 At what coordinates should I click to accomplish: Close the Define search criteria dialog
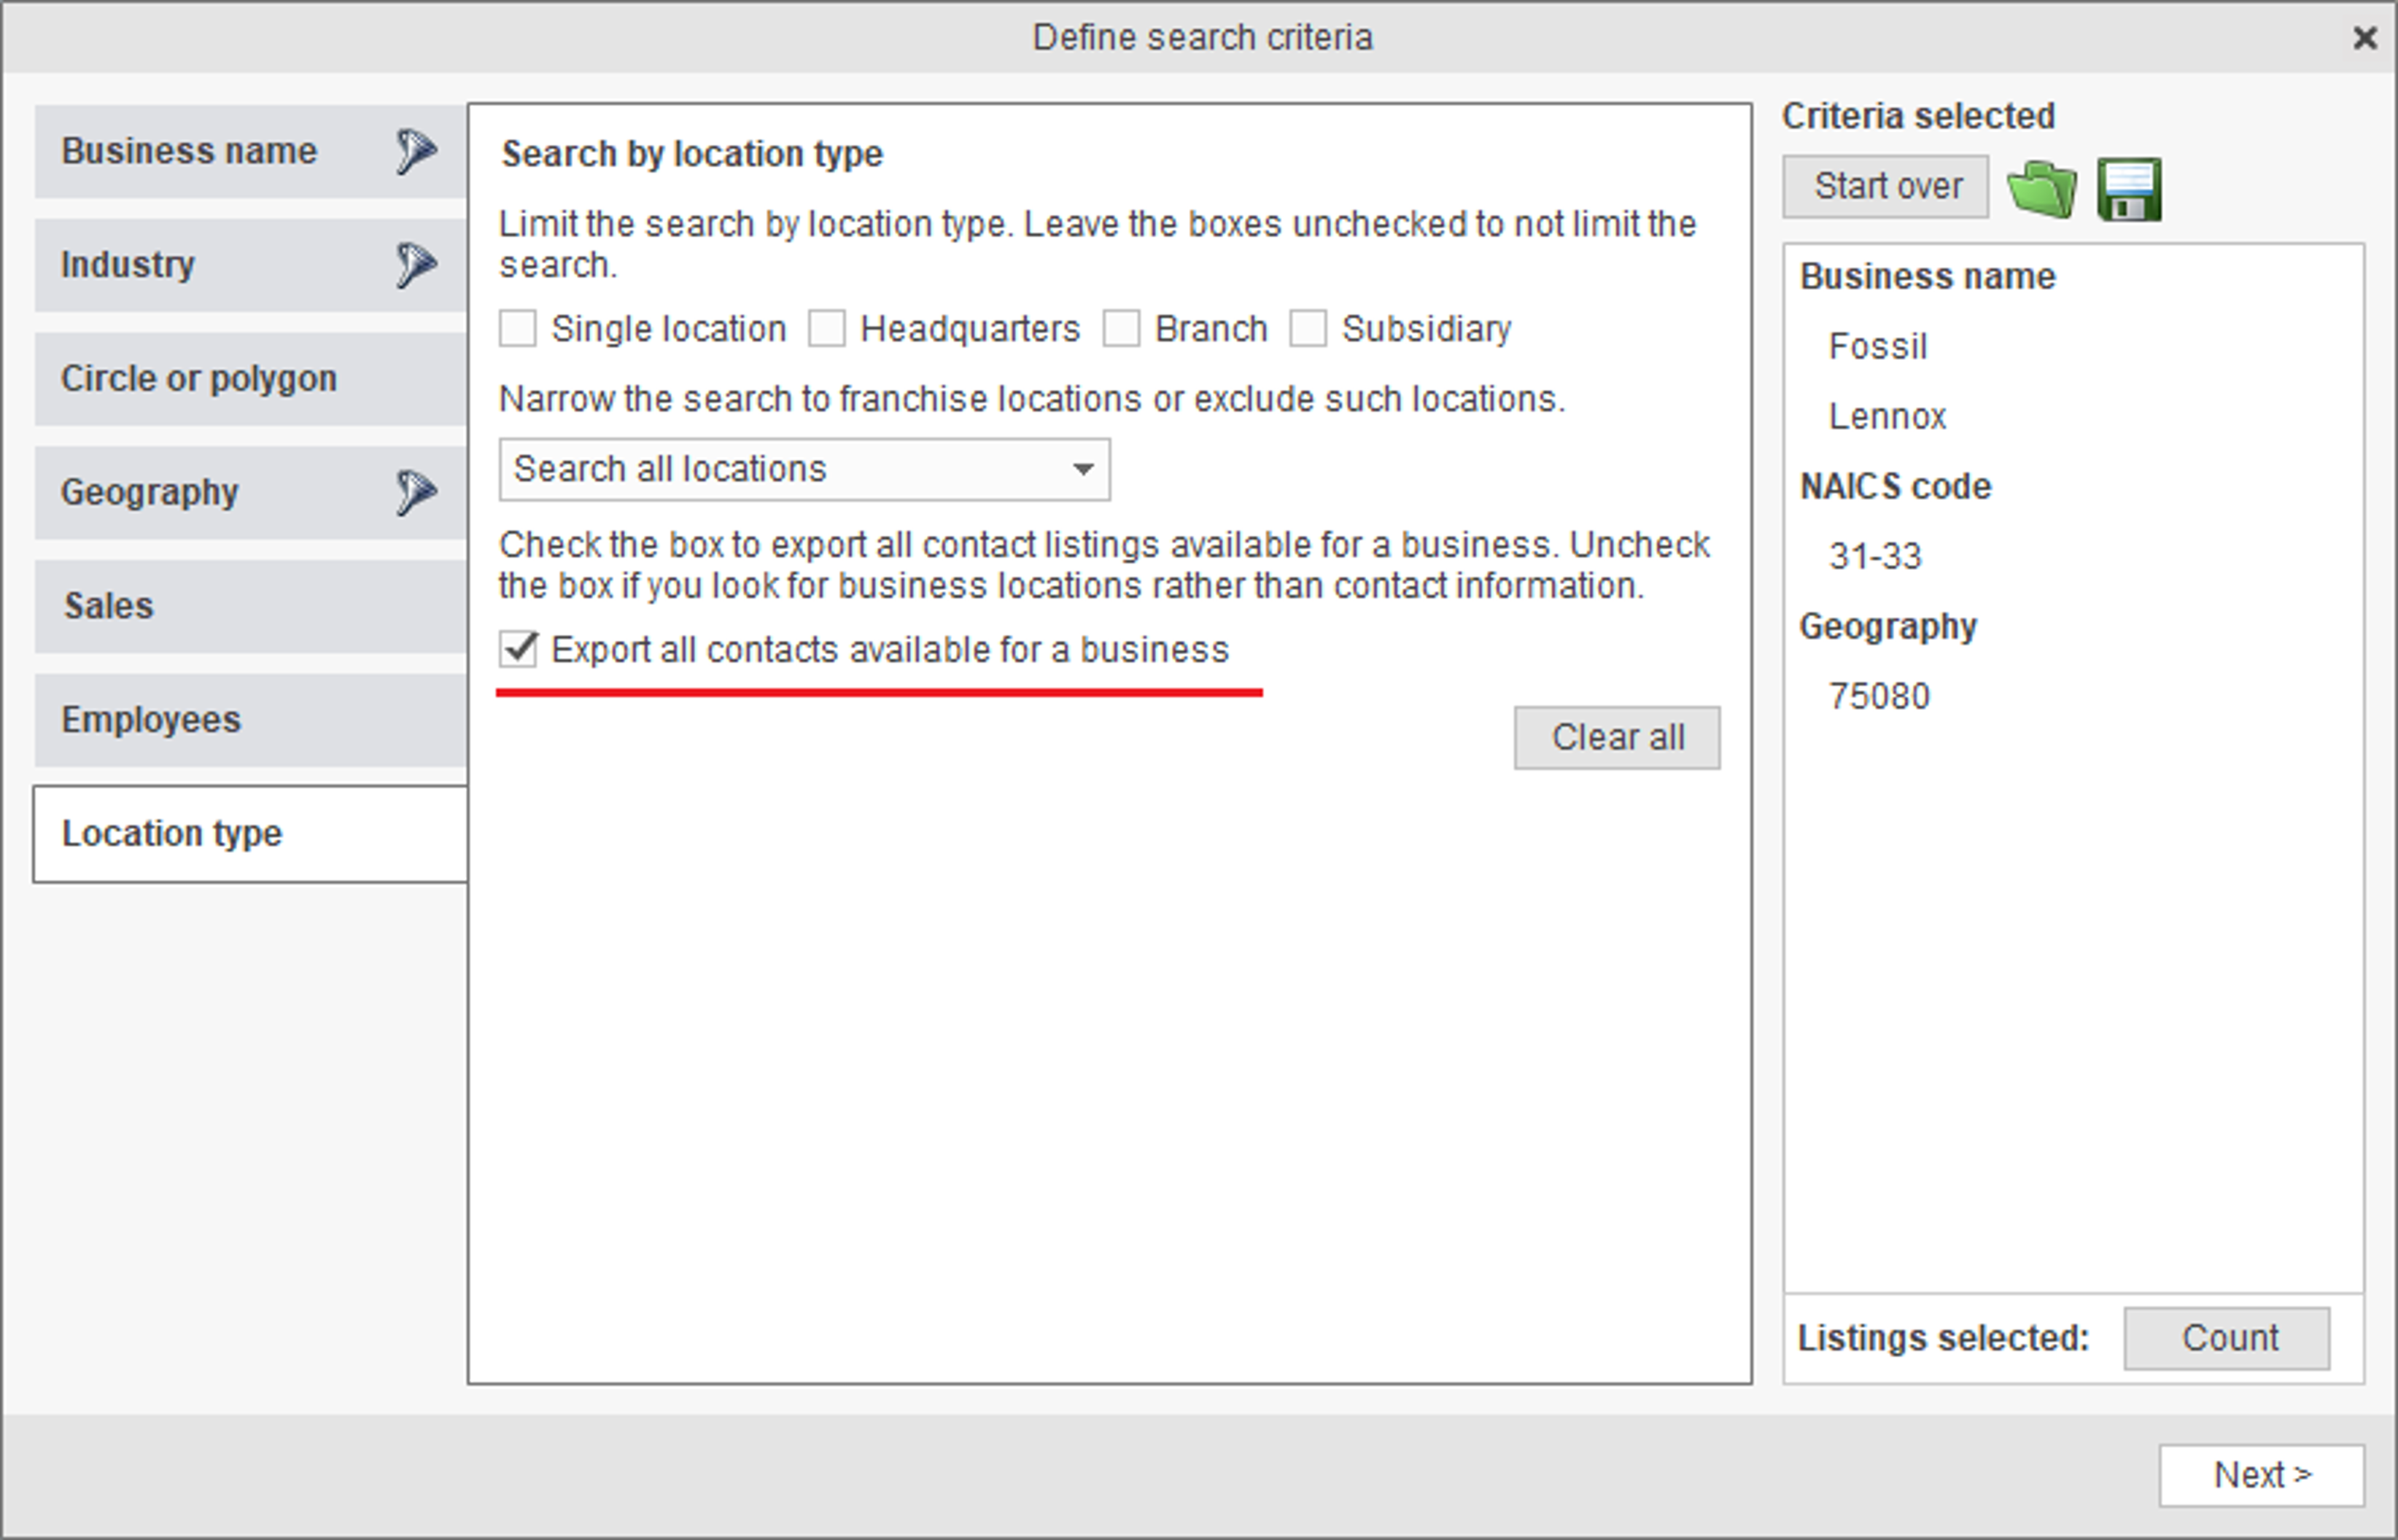click(2364, 38)
